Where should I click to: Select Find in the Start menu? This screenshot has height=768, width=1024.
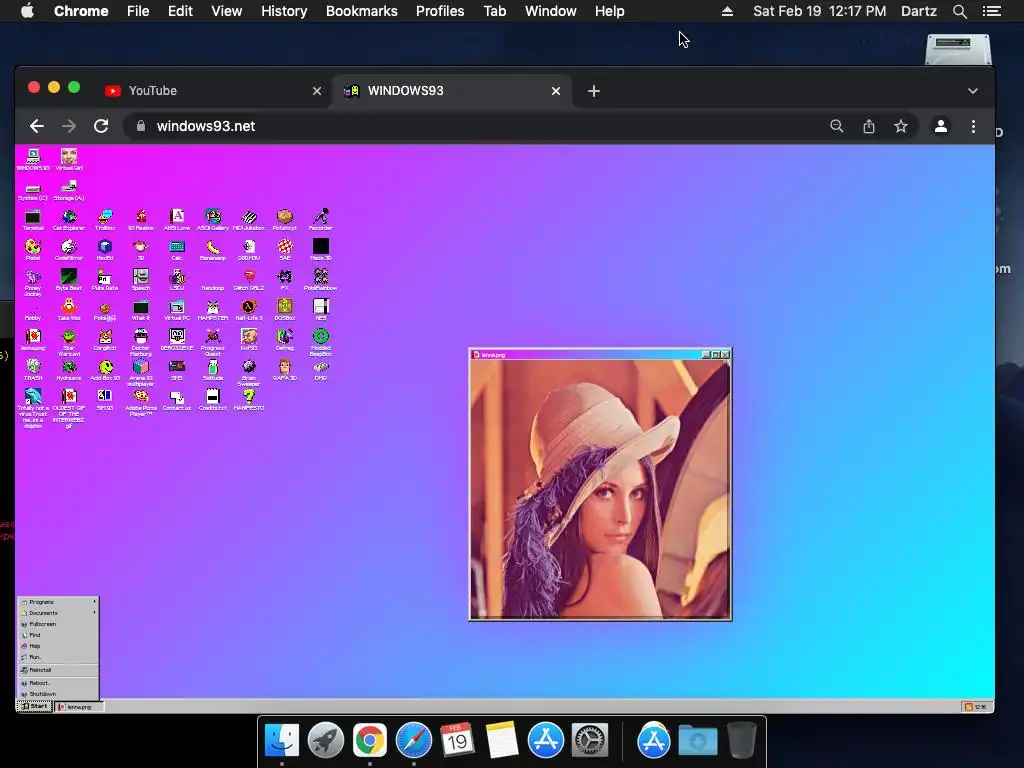click(x=58, y=635)
